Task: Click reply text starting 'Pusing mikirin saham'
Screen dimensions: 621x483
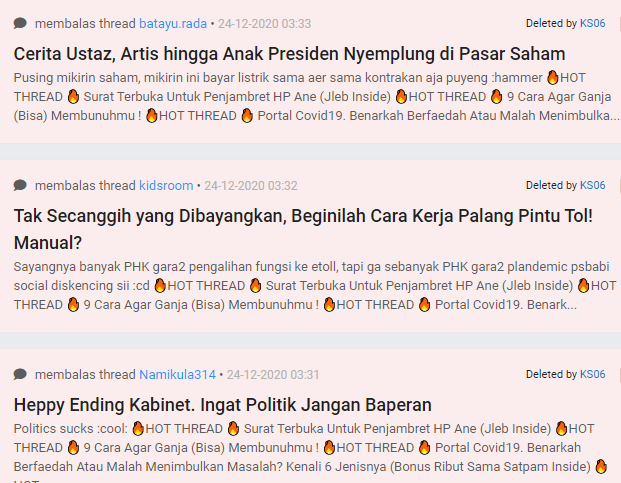Action: 315,97
